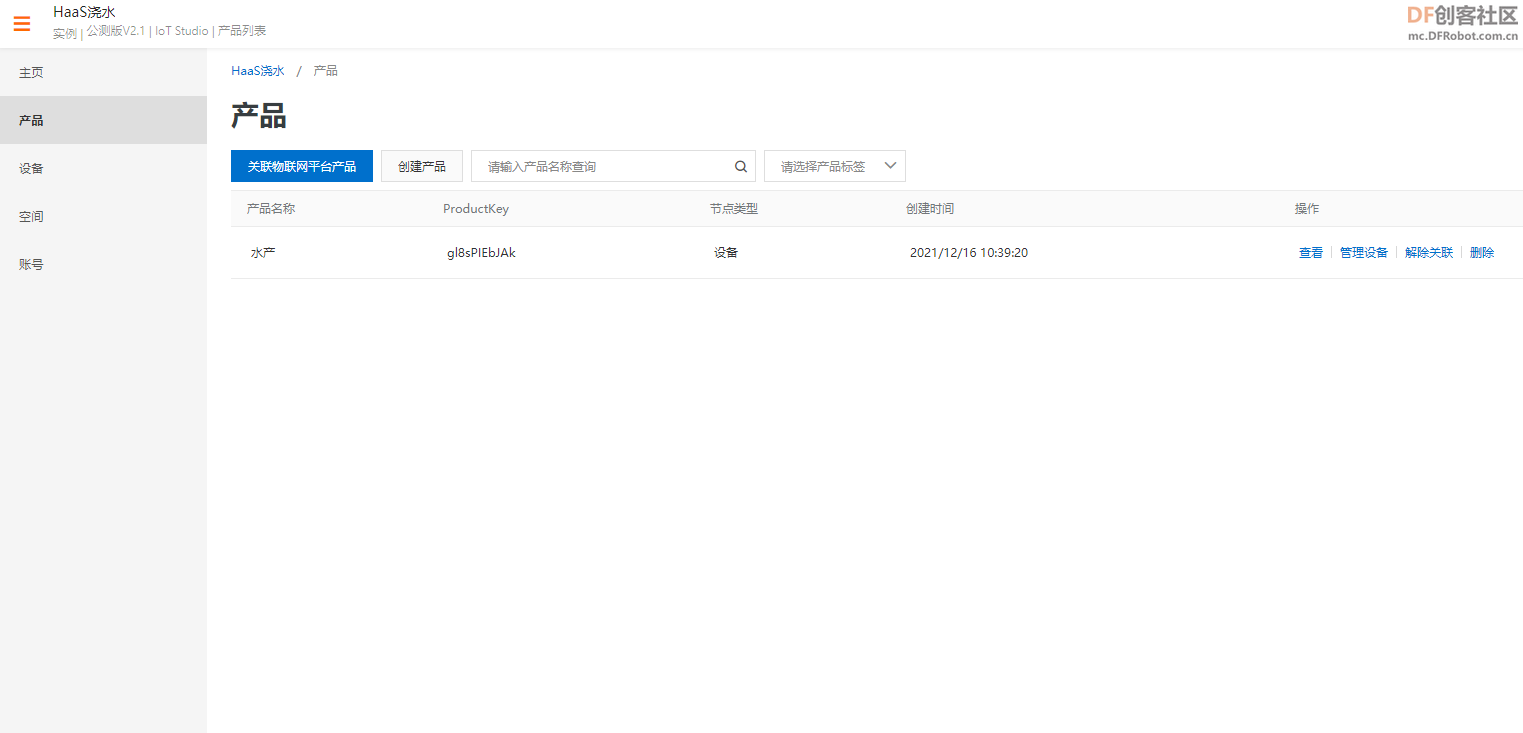The width and height of the screenshot is (1523, 733).
Task: Click the 设备 node type cell
Action: coord(726,253)
